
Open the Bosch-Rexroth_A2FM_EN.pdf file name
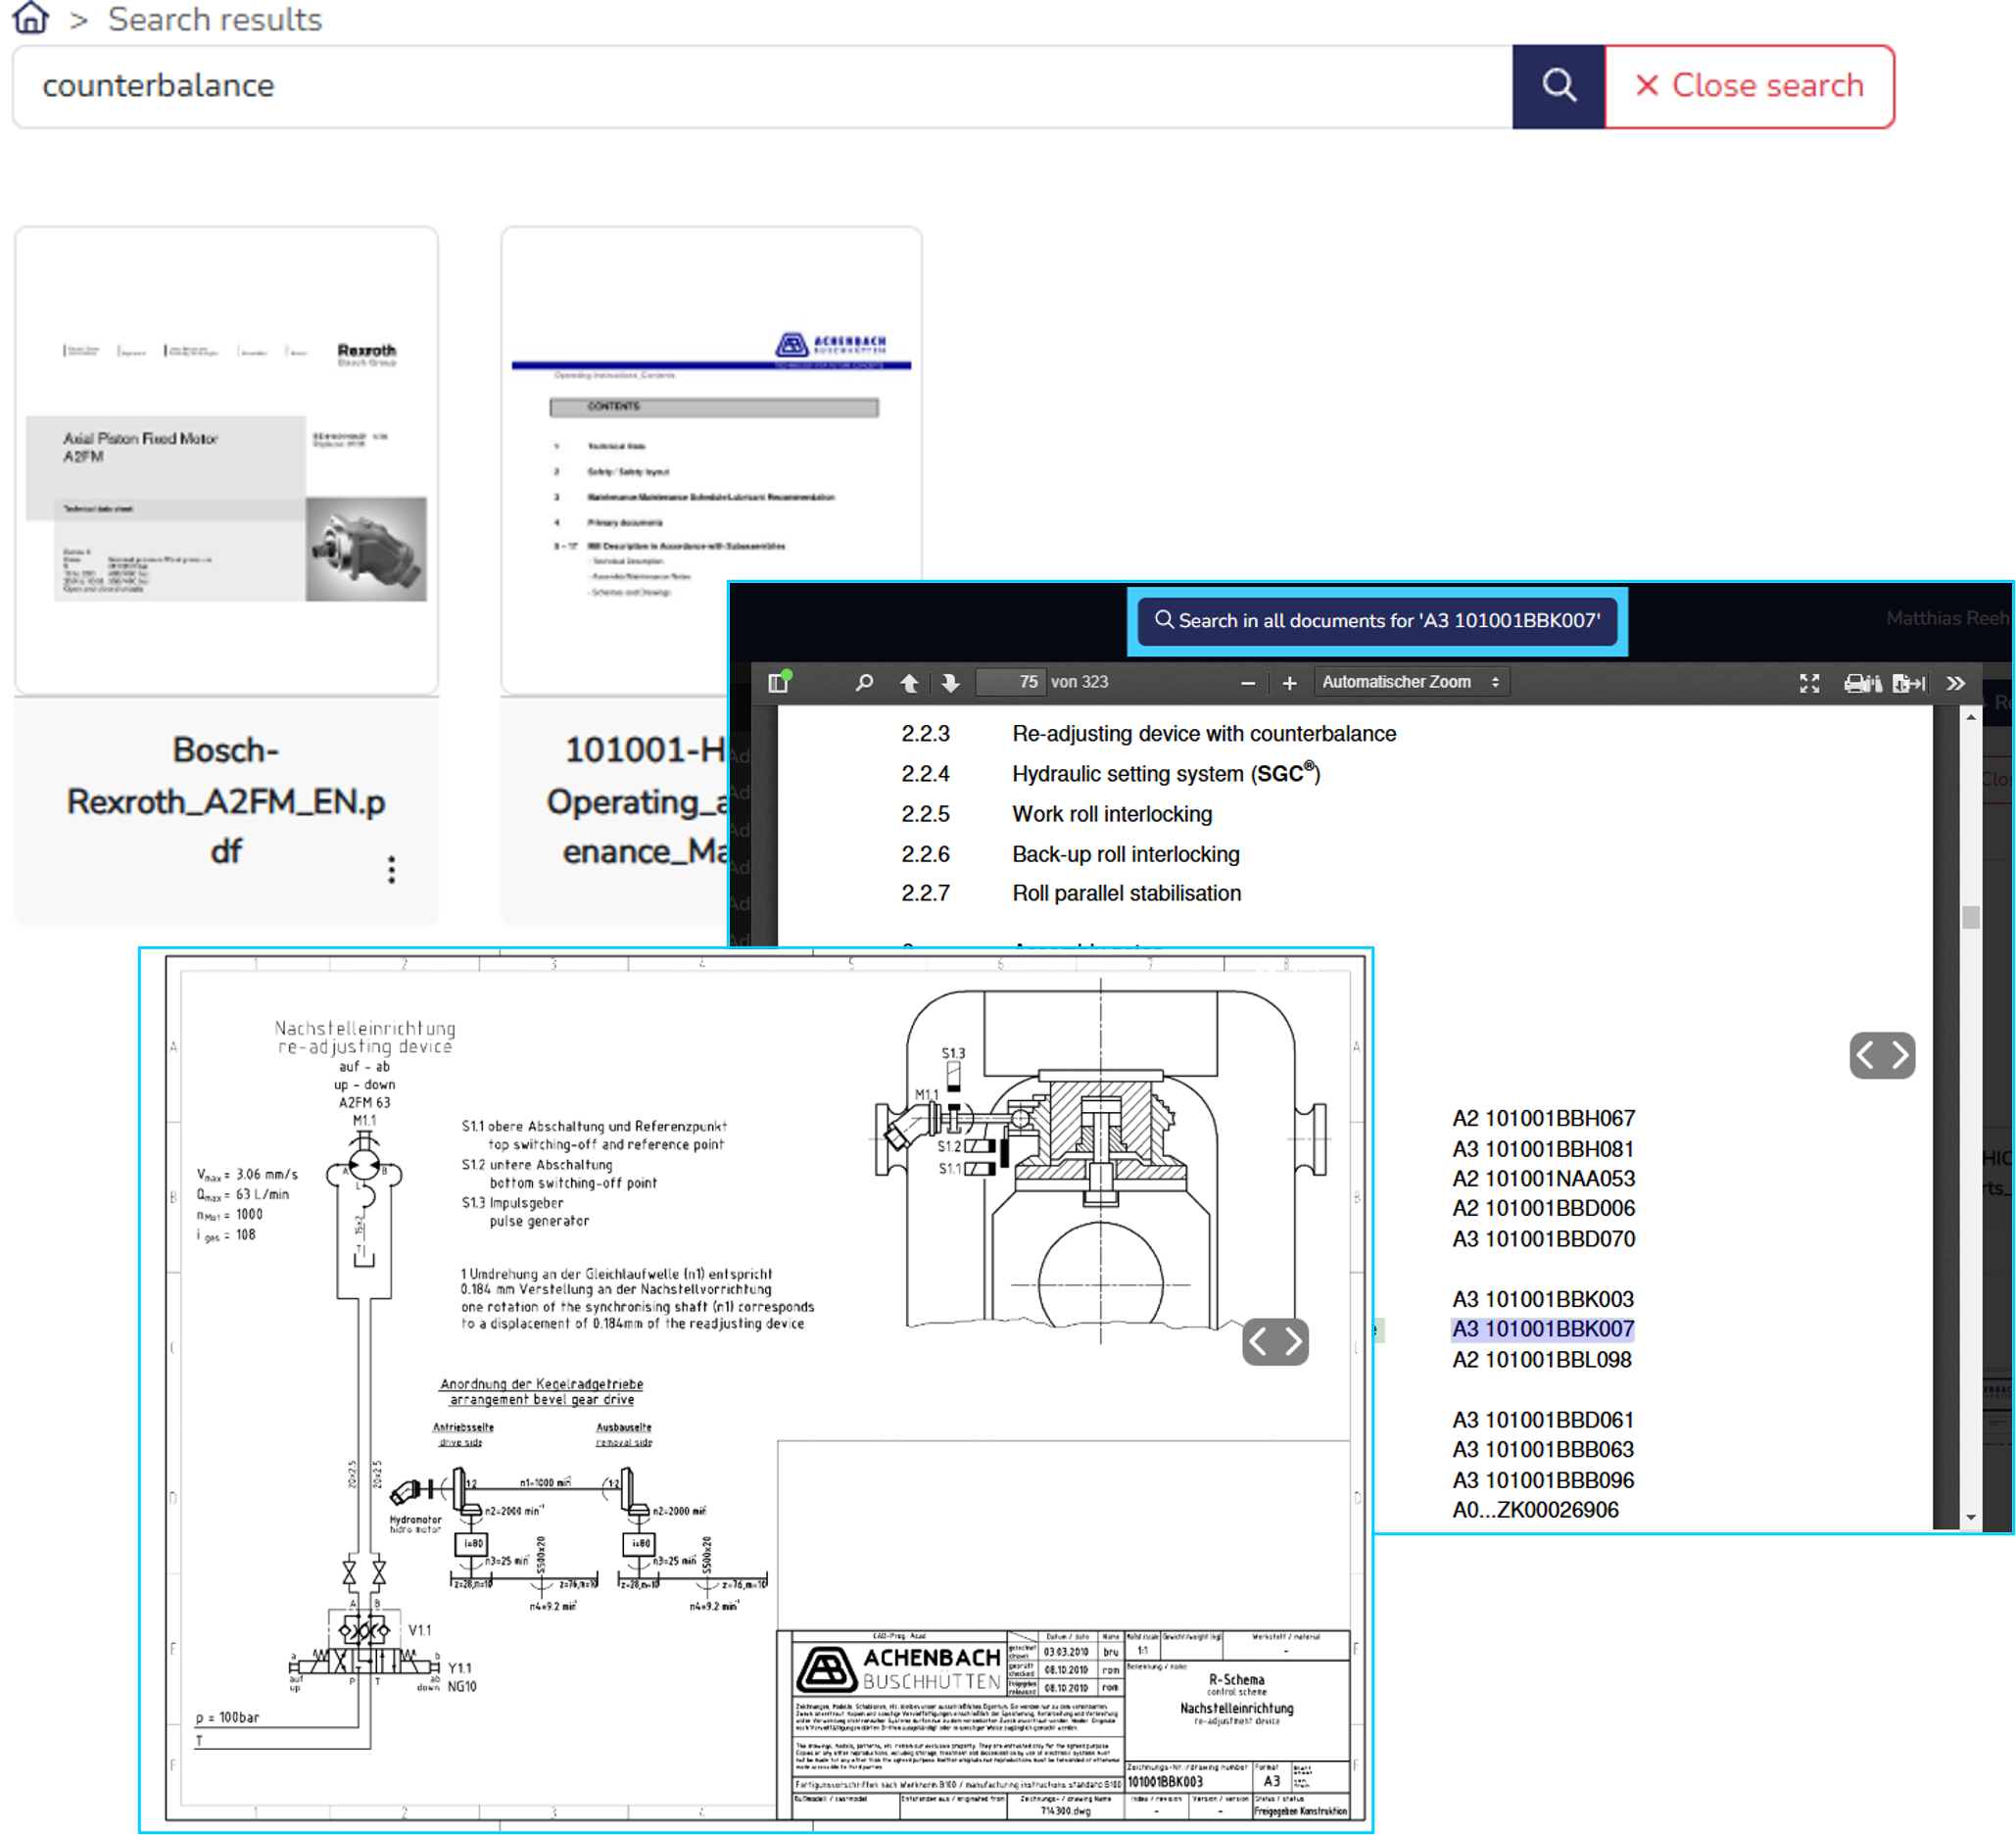[226, 800]
